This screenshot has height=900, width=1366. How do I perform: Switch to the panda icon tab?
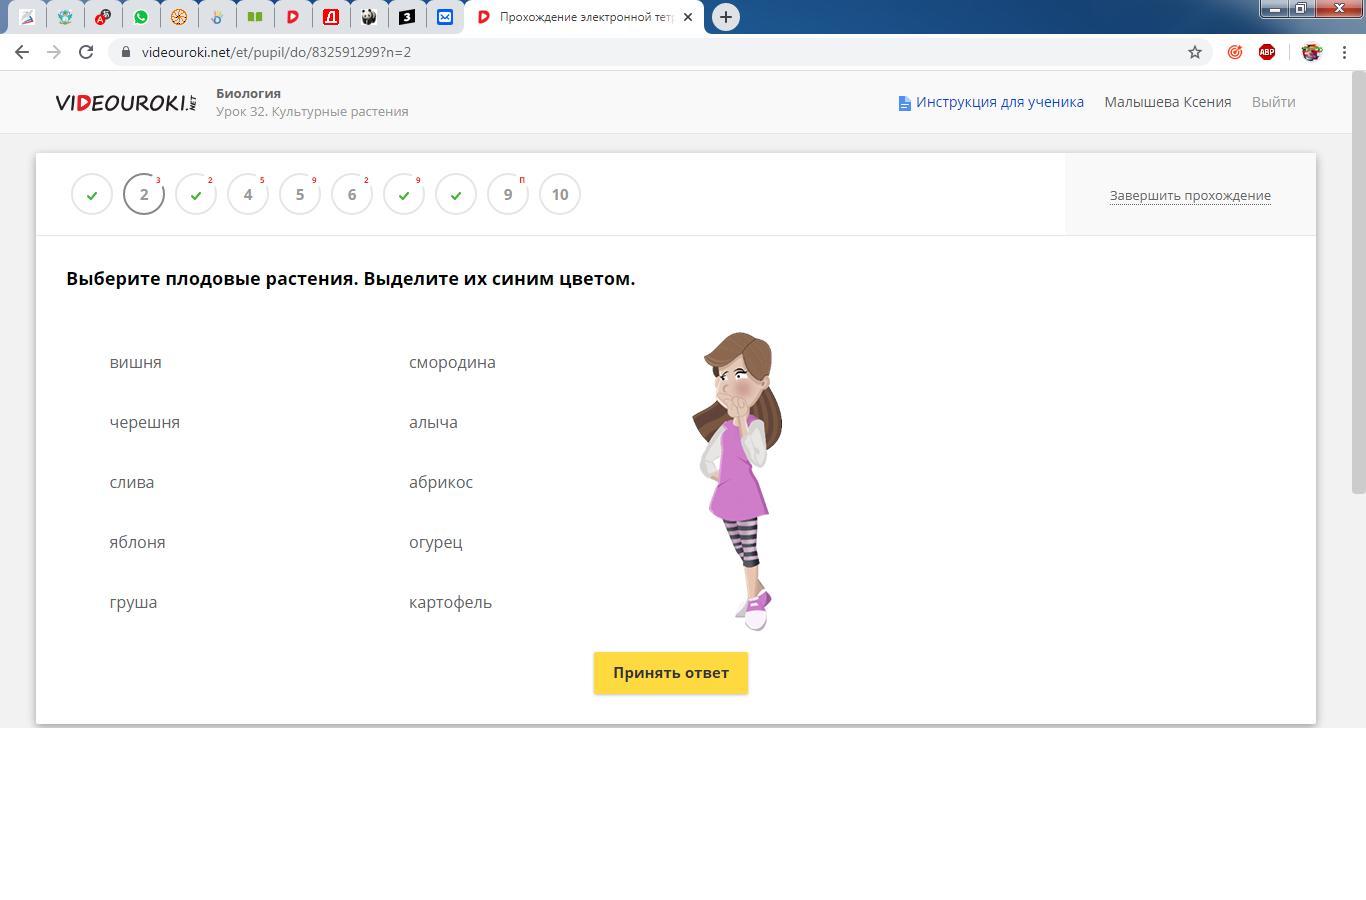[x=369, y=17]
